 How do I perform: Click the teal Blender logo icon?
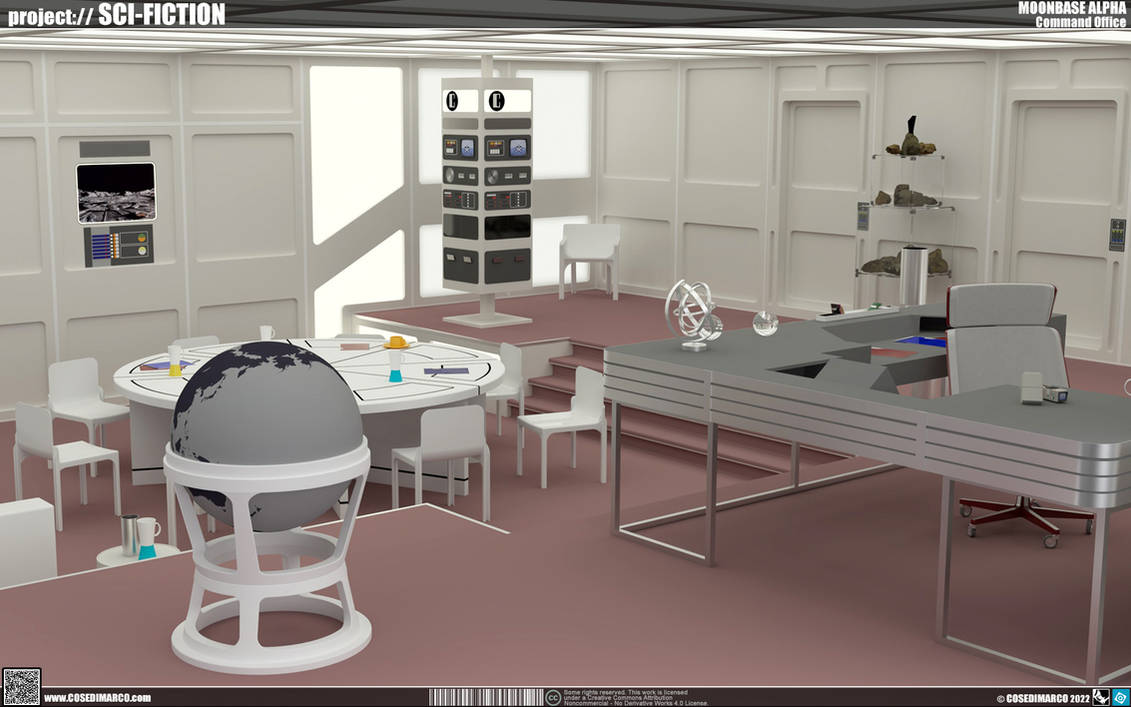coord(1121,697)
